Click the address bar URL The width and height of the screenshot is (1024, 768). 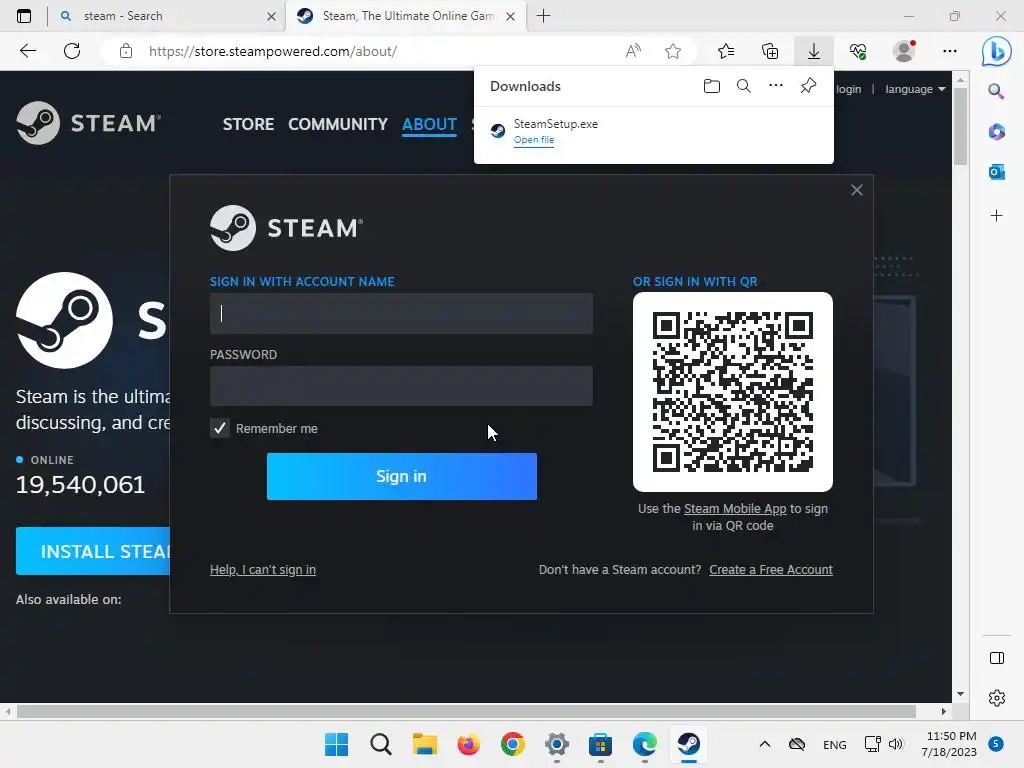[x=272, y=51]
